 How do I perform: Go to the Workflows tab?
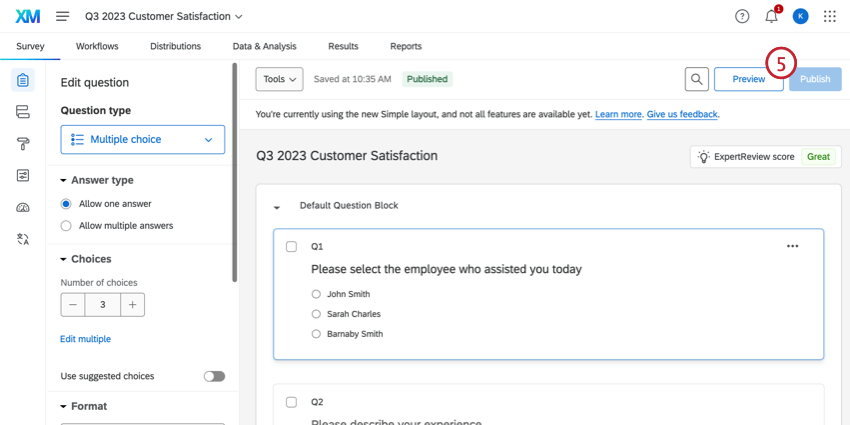pos(97,46)
